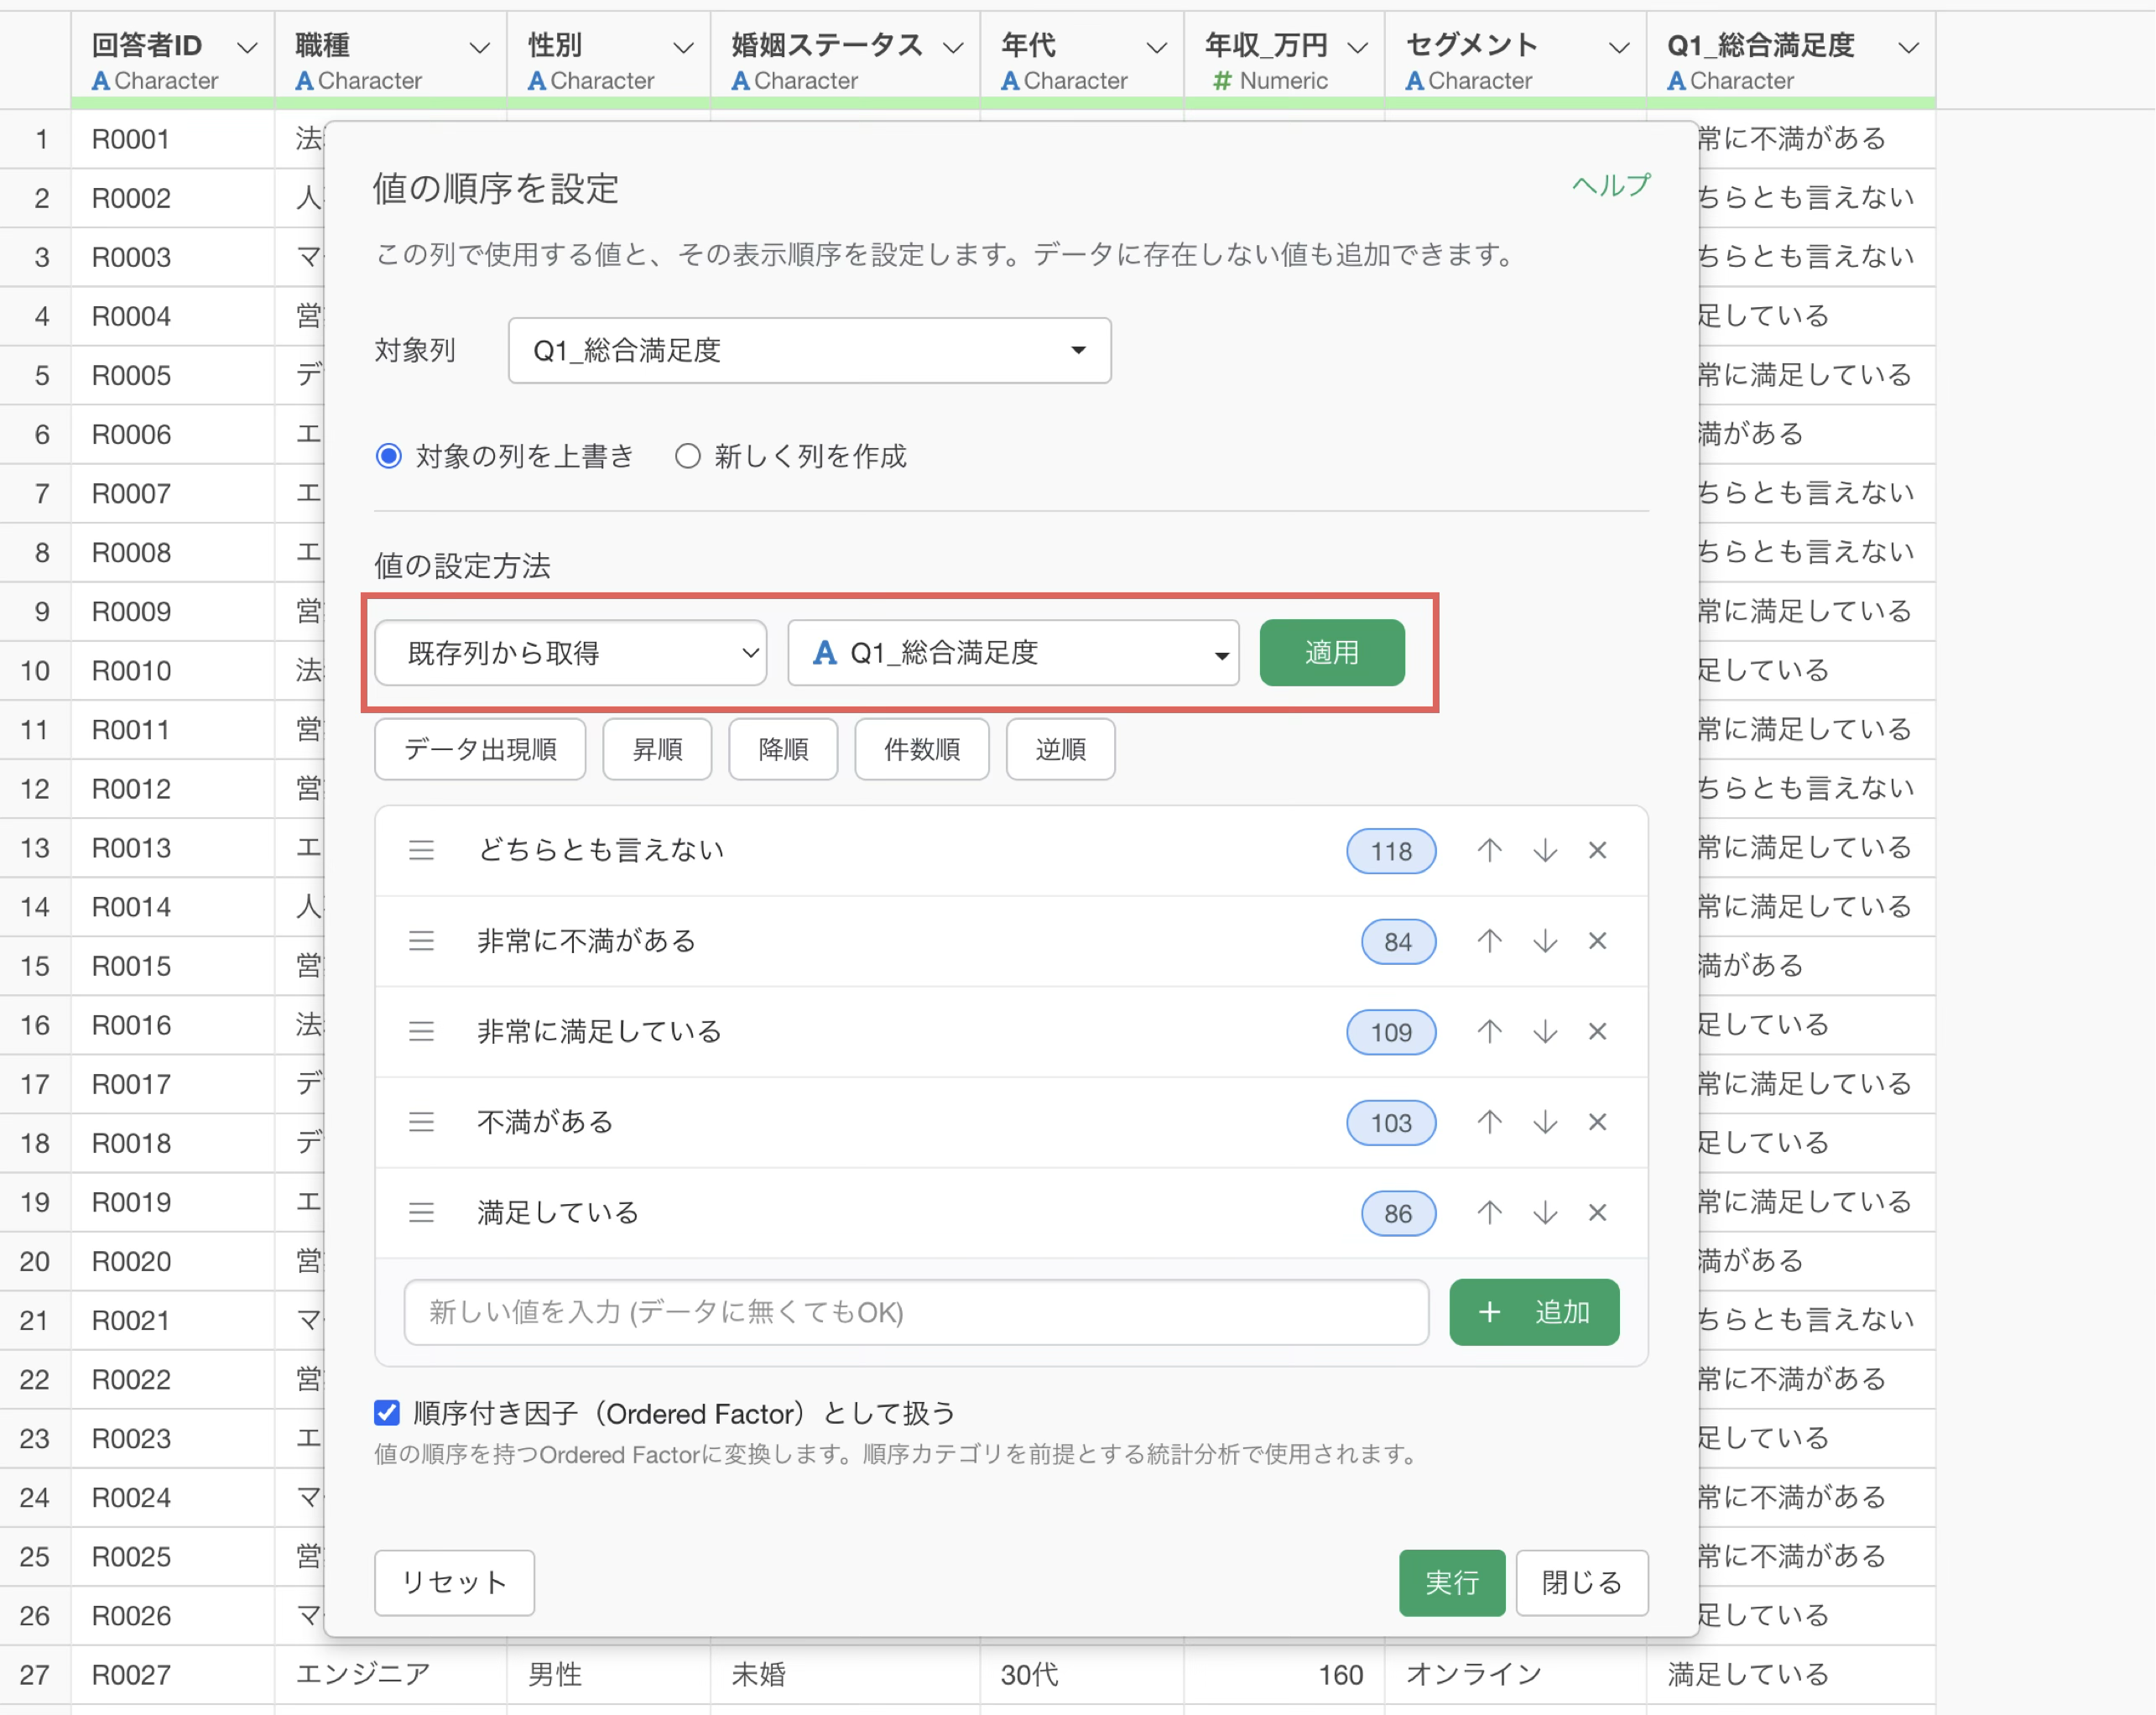Open the 回答者ID column menu

coord(246,47)
